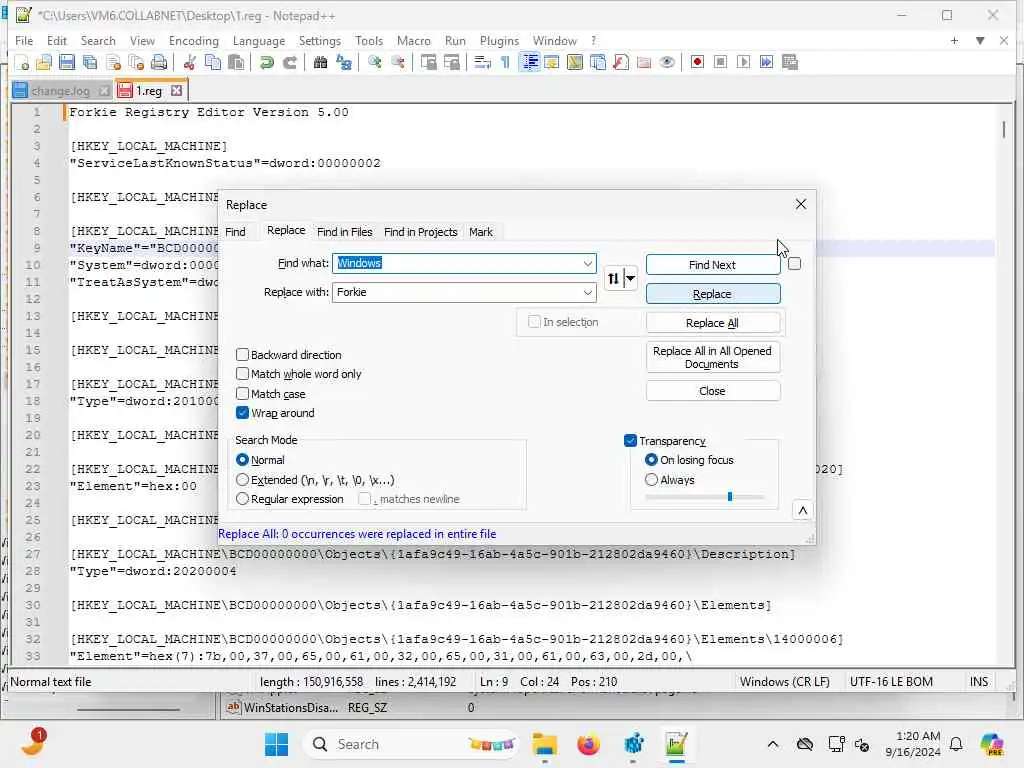The height and width of the screenshot is (768, 1024).
Task: Open Find with the binoculars icon
Action: pyautogui.click(x=320, y=63)
